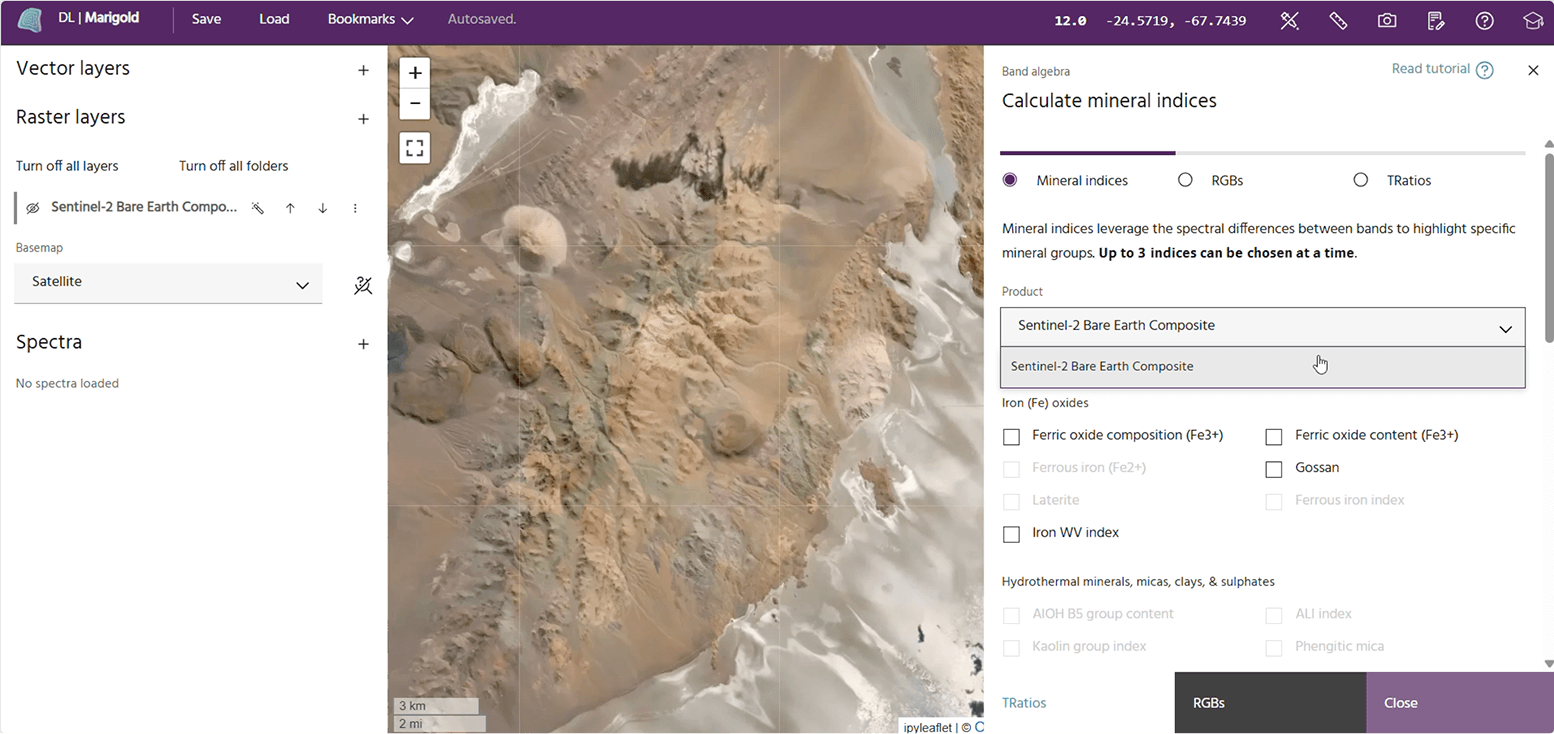Add a new spectra with the plus control
1554x734 pixels.
[x=363, y=344]
